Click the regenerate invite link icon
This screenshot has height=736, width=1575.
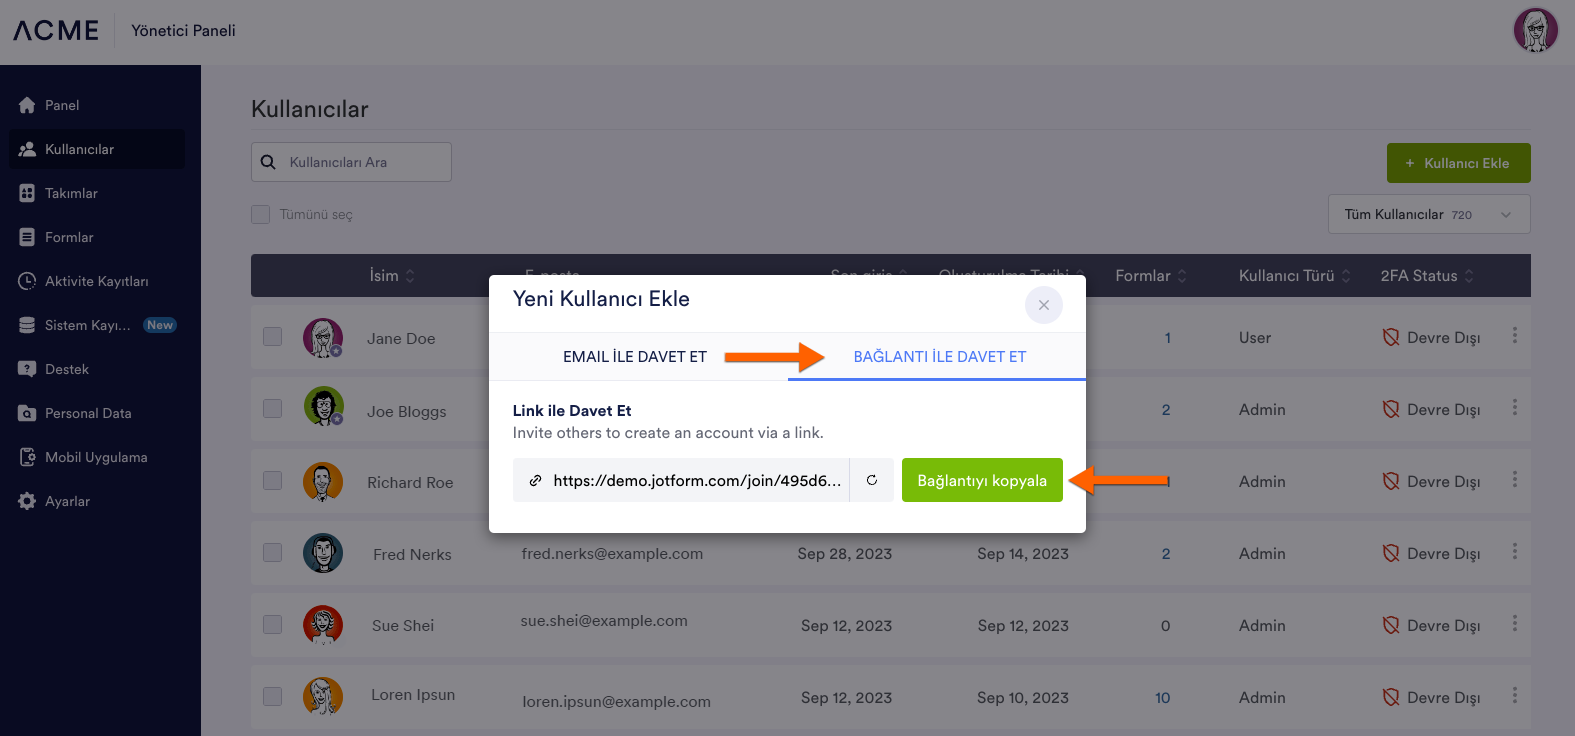point(872,480)
